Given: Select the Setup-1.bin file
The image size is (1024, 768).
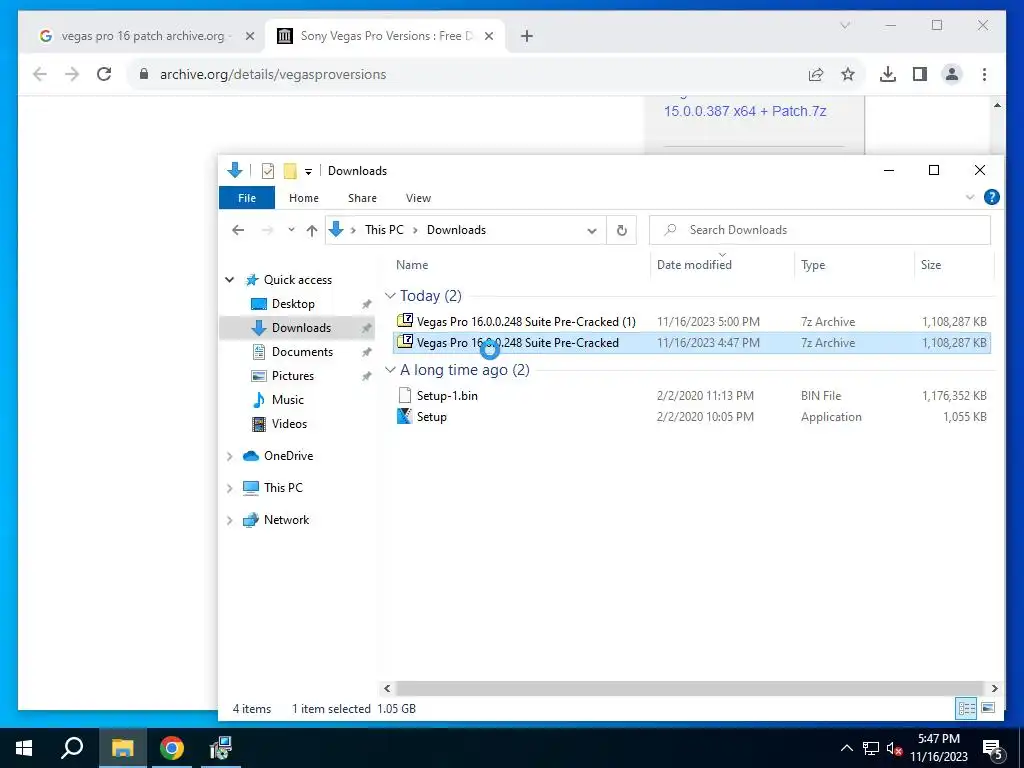Looking at the screenshot, I should [x=692, y=396].
